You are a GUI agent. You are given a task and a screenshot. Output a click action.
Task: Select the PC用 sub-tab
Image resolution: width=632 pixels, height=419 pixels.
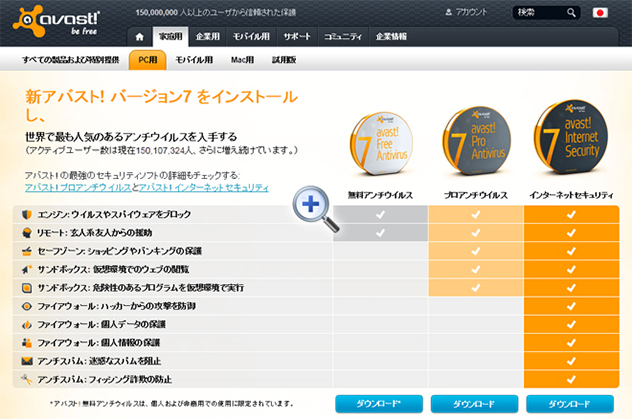(x=148, y=60)
